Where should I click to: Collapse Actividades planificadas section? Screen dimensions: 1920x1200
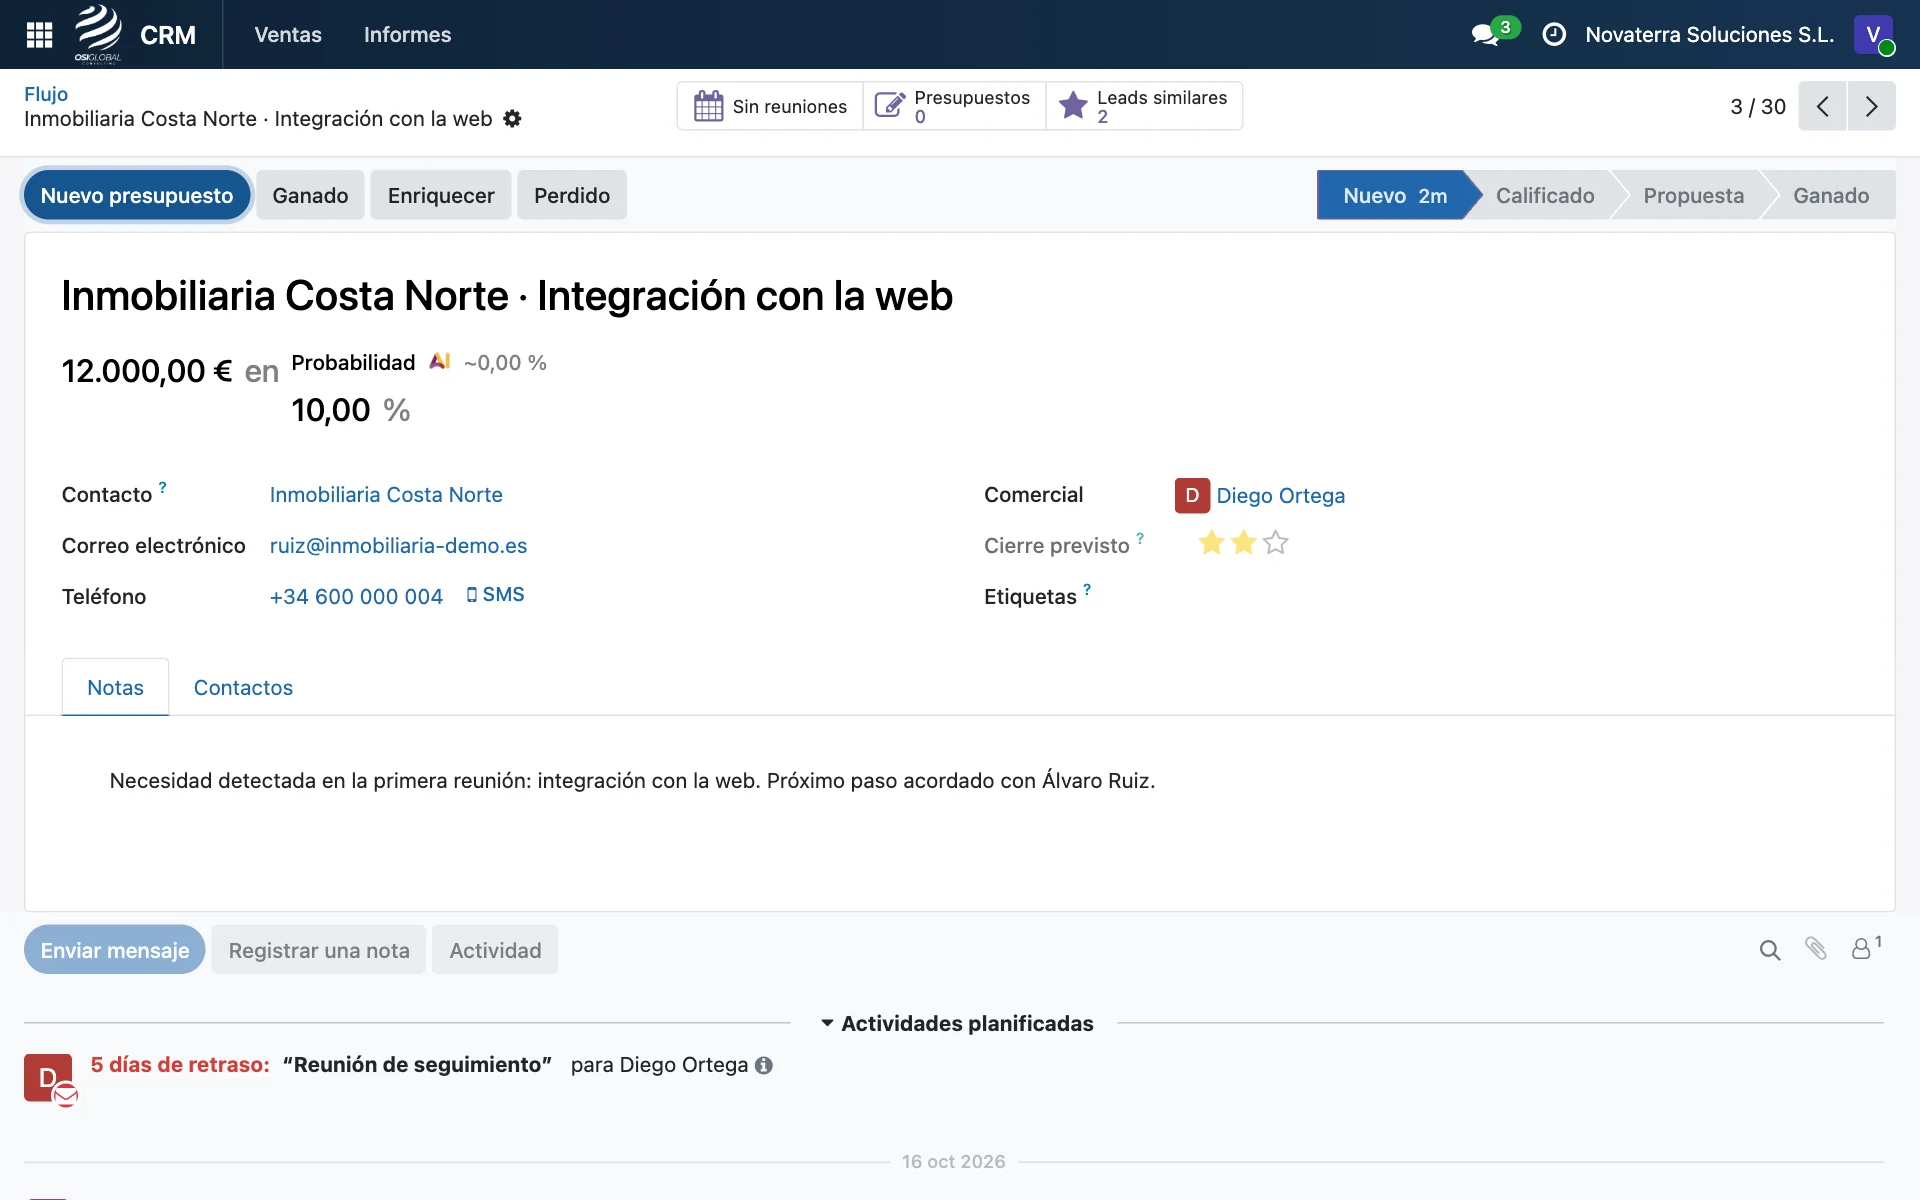957,1023
